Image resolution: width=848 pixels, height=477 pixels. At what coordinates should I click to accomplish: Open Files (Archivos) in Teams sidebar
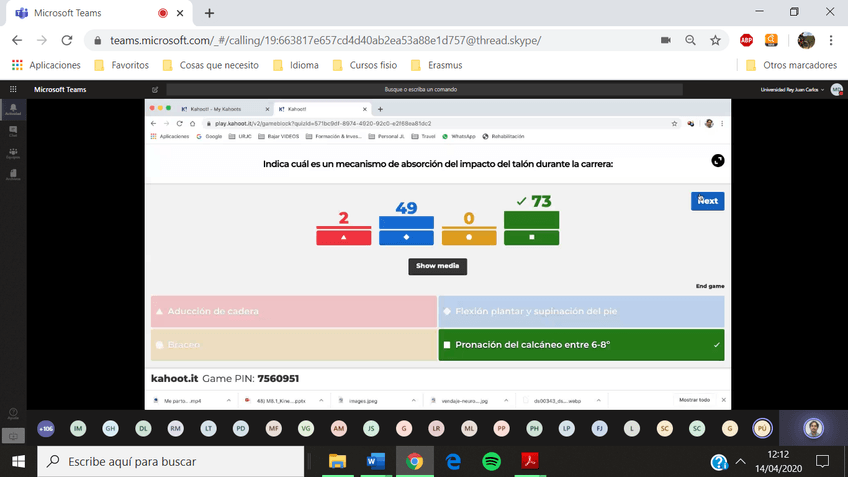[13, 175]
